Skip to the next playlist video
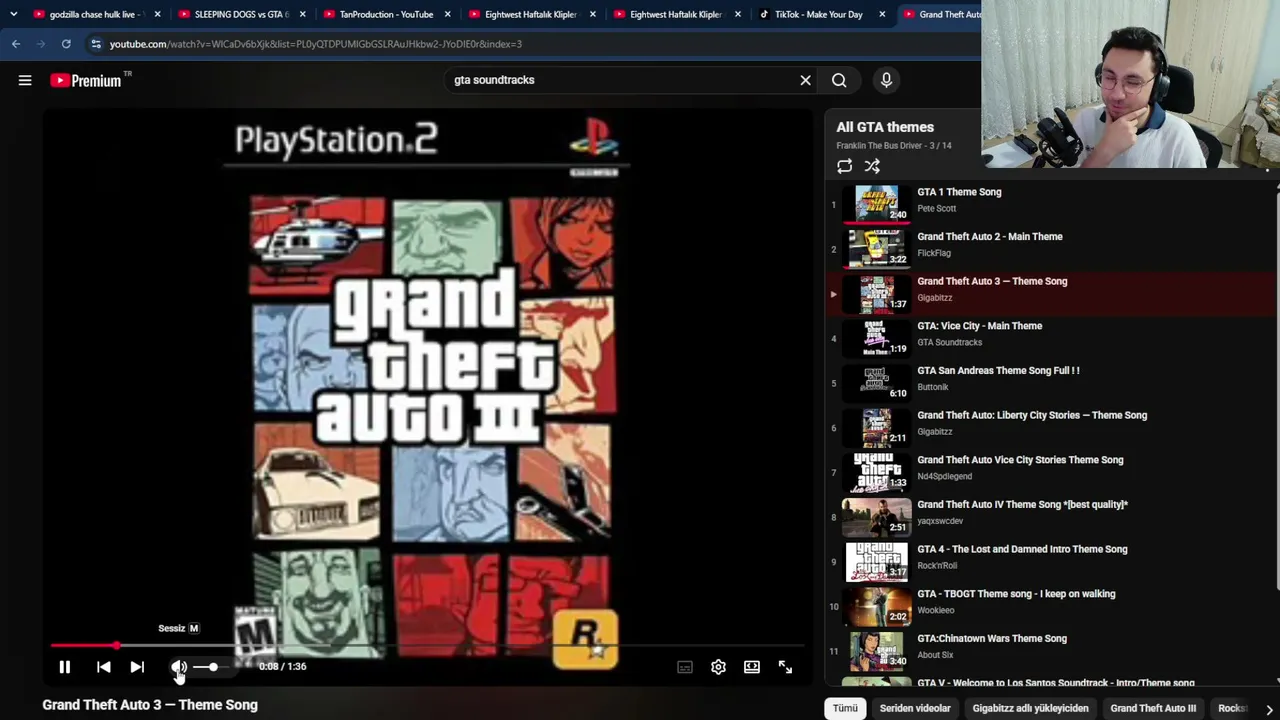 pyautogui.click(x=137, y=667)
